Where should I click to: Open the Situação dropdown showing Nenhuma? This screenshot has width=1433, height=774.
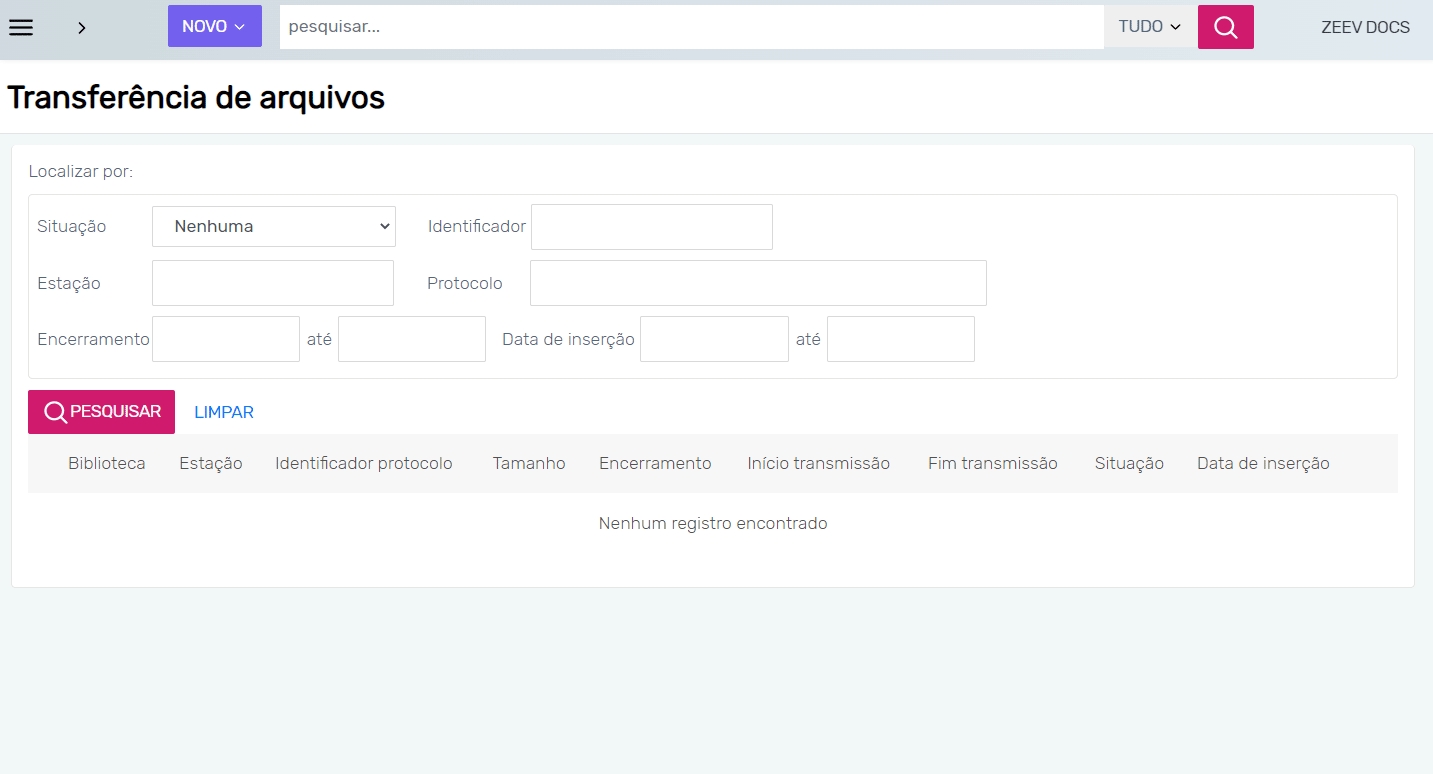(274, 226)
